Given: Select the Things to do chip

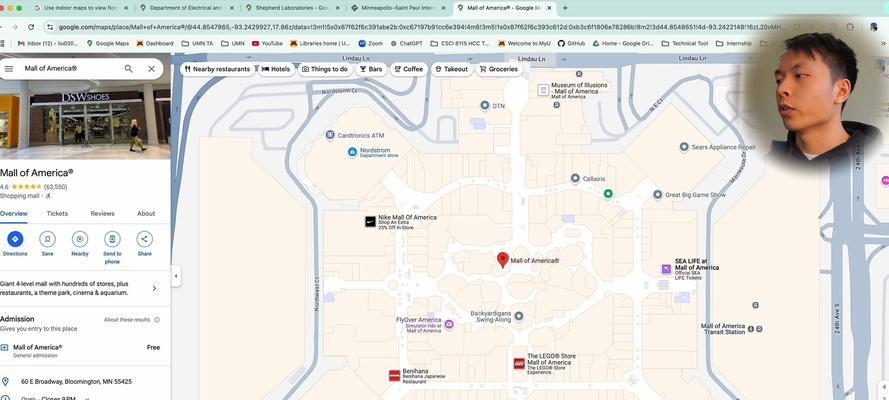Looking at the screenshot, I should click(x=325, y=69).
